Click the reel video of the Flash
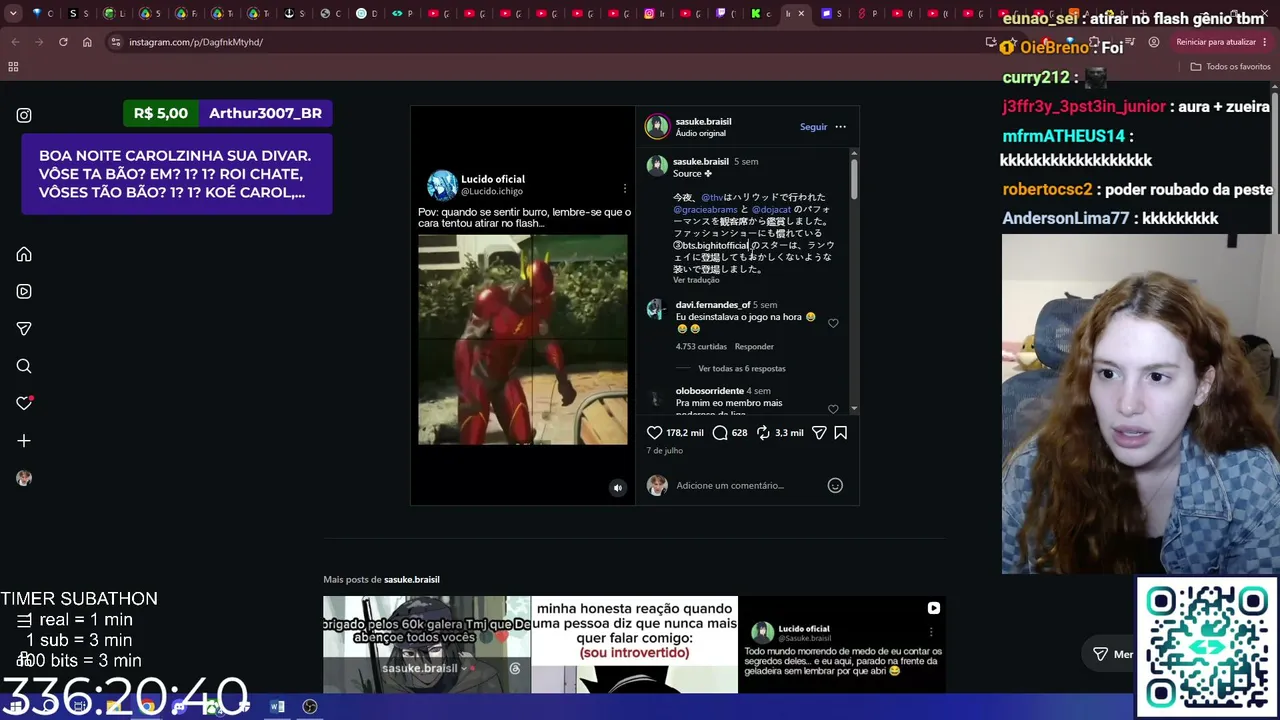The height and width of the screenshot is (720, 1280). tap(523, 339)
